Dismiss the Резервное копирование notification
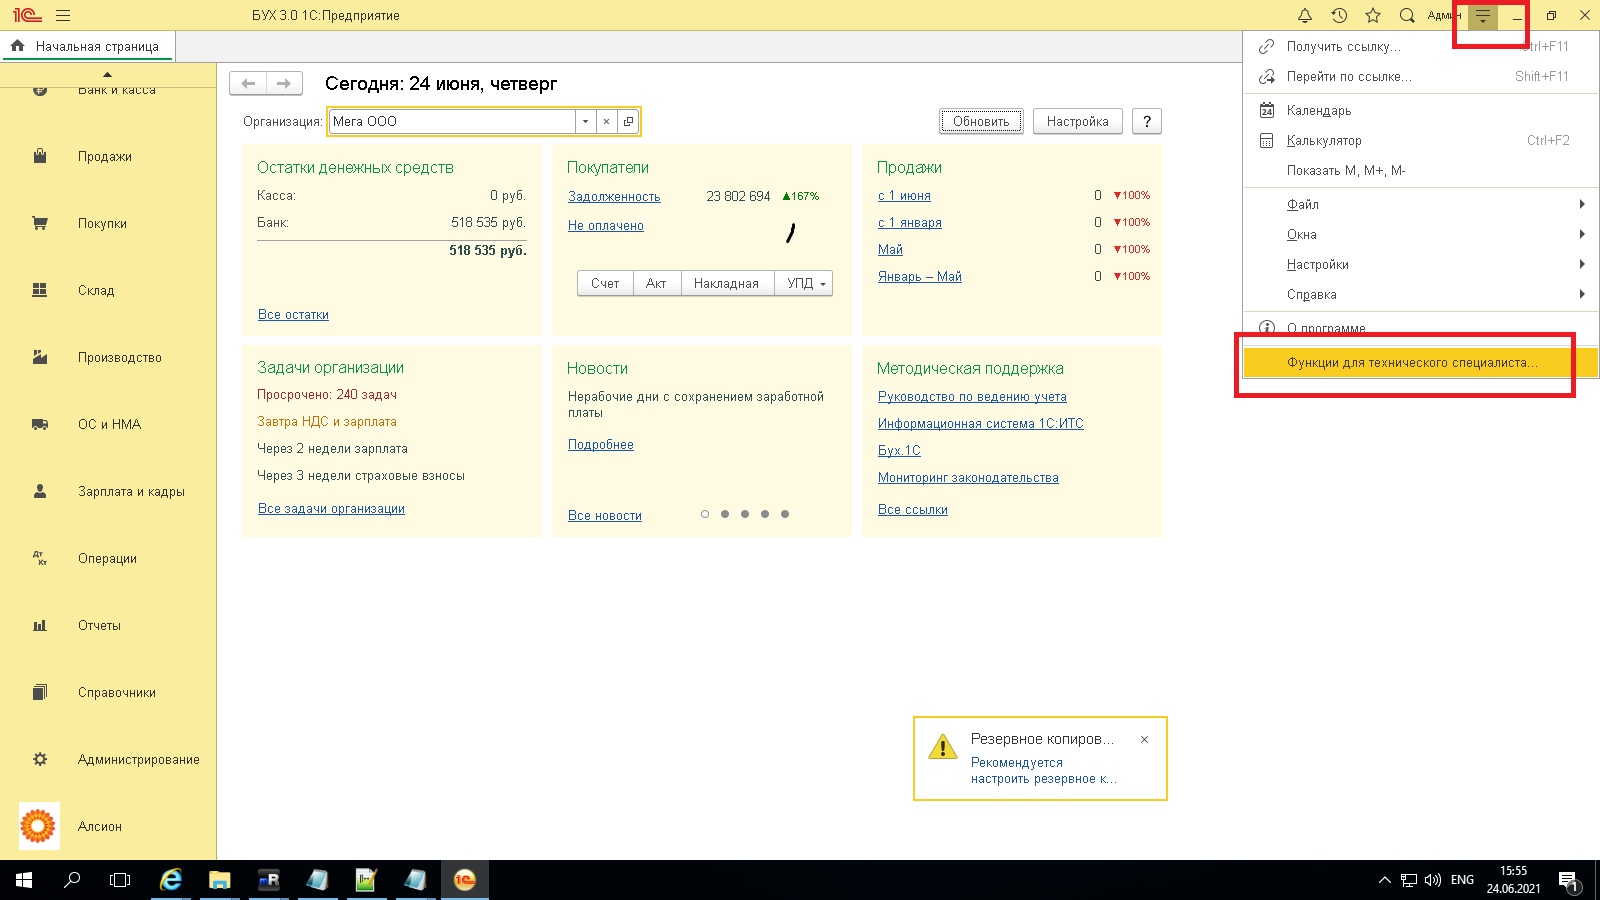This screenshot has height=900, width=1600. coord(1144,740)
